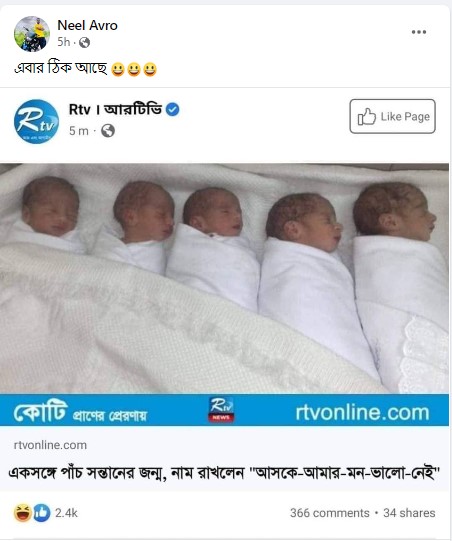Open the Rtv page logo avatar
This screenshot has height=541, width=452.
point(36,121)
